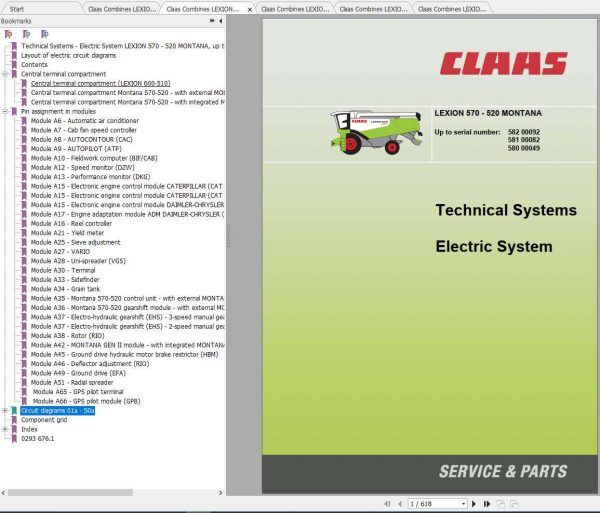
Task: Select Module A66 - GPS pilot module (GPB)
Action: tap(86, 401)
